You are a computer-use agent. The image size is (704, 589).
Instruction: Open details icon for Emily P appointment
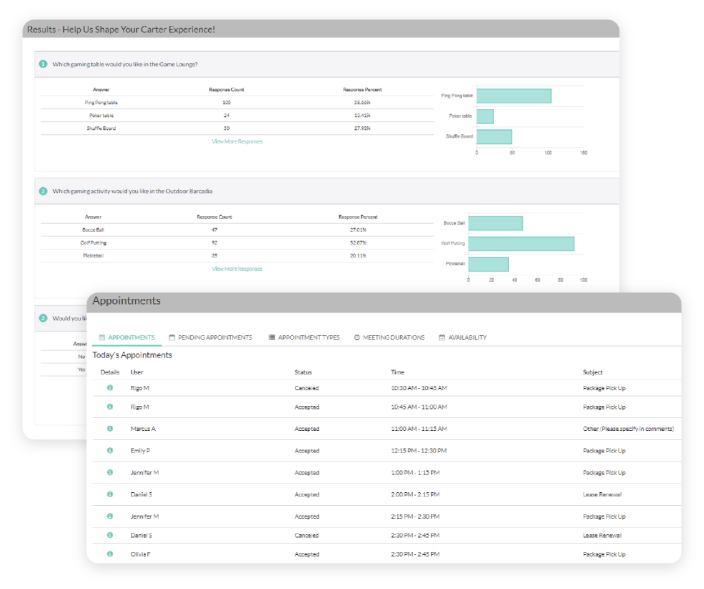tap(110, 450)
